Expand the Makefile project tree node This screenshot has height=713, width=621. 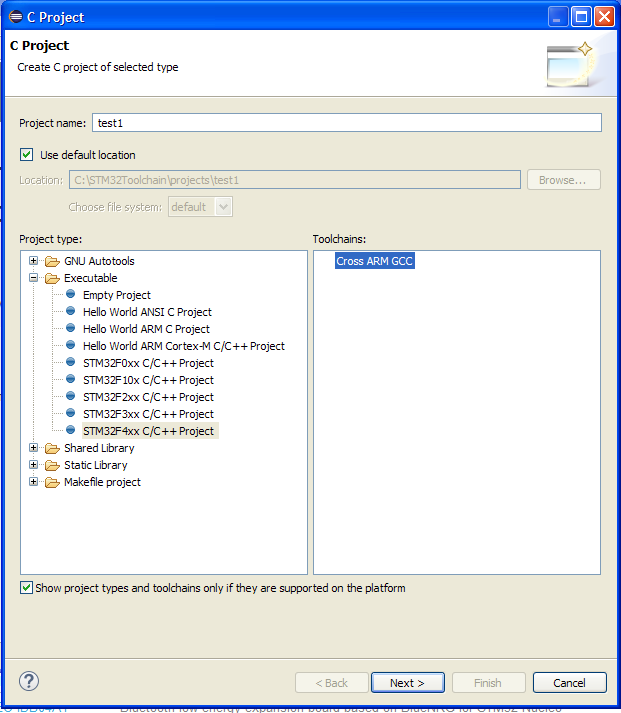click(x=33, y=481)
